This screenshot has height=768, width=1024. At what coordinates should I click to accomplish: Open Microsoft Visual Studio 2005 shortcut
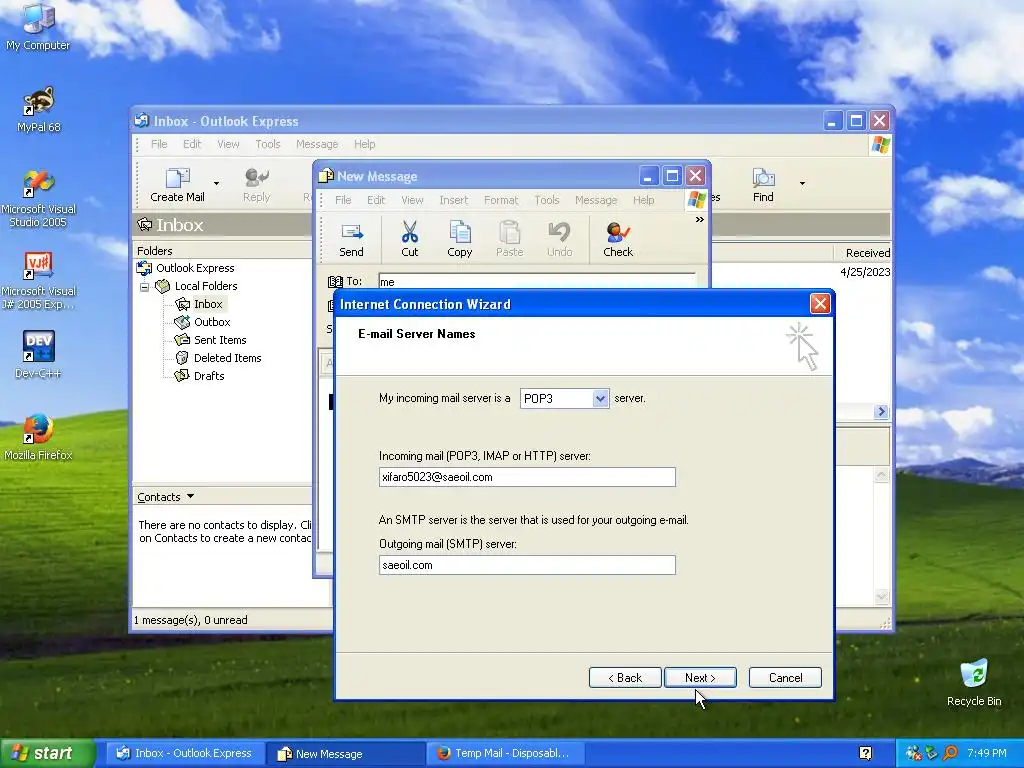pos(39,199)
